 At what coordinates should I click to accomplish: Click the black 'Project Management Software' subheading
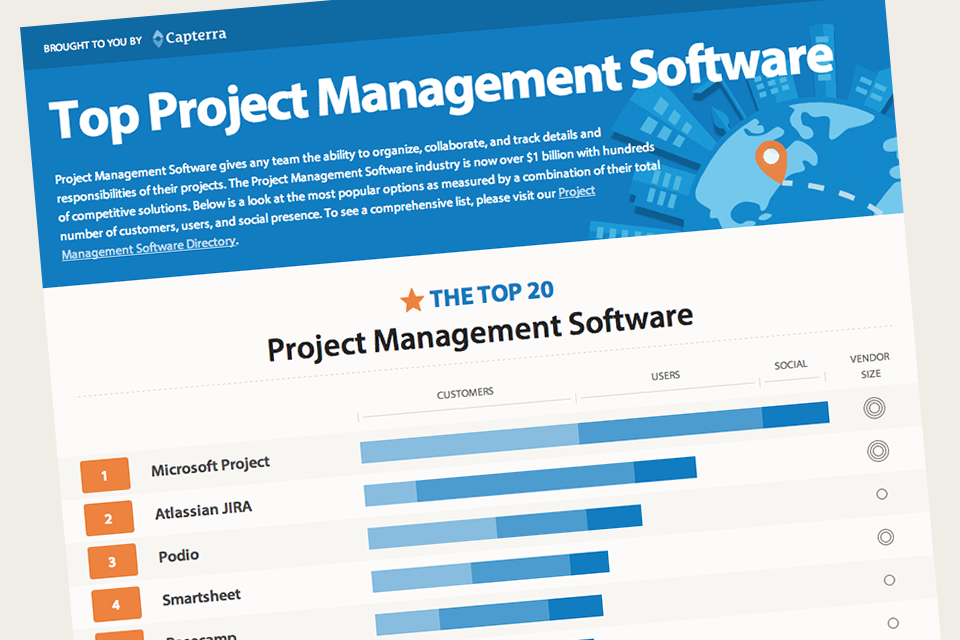[480, 334]
